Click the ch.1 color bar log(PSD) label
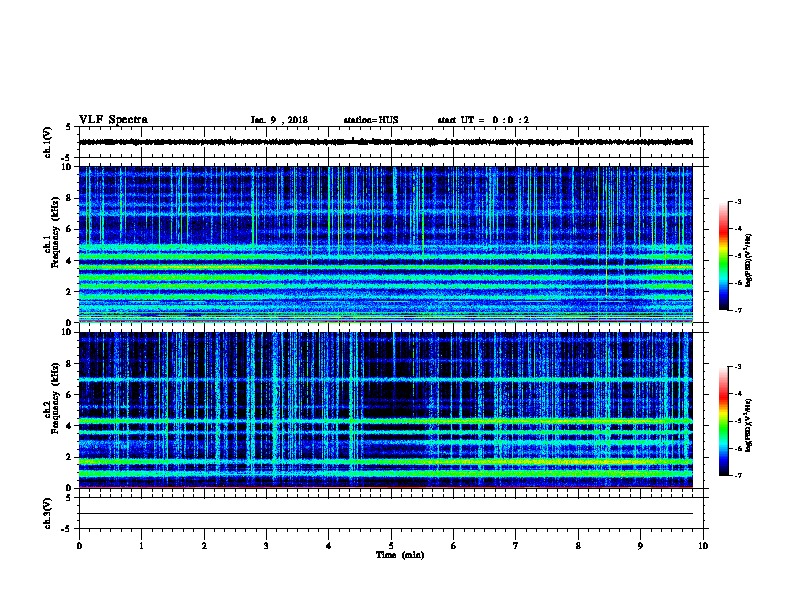Viewport: 792px width, 612px height. point(748,260)
